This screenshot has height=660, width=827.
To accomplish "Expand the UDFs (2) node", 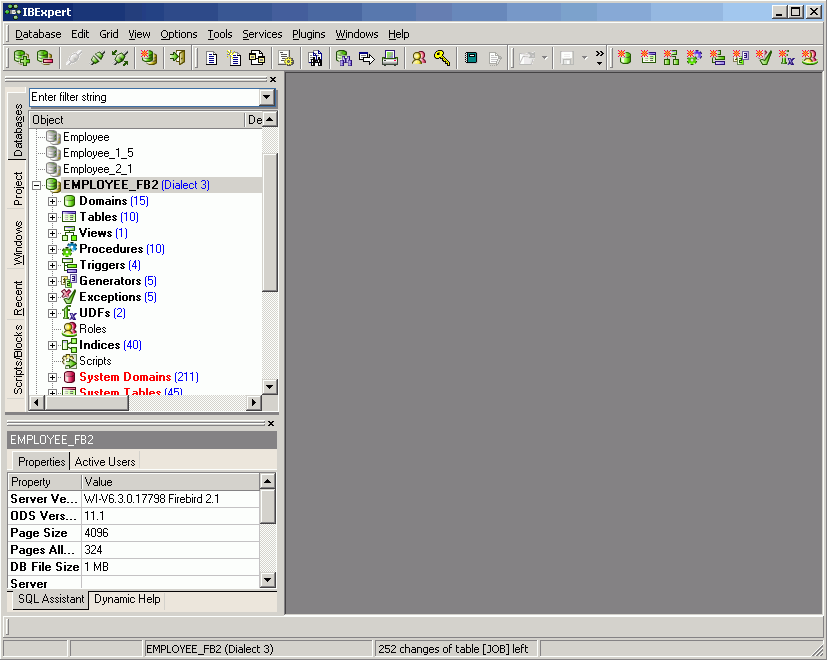I will pos(52,313).
